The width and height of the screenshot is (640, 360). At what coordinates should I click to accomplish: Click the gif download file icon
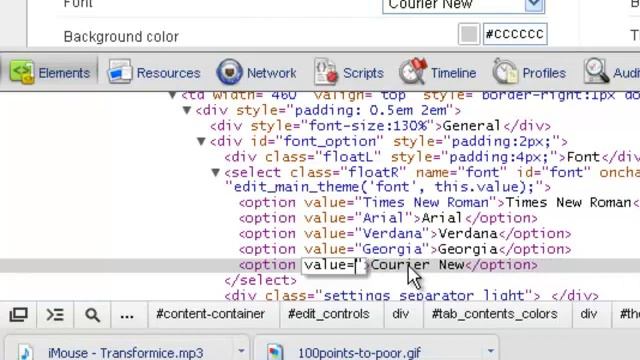click(x=276, y=353)
